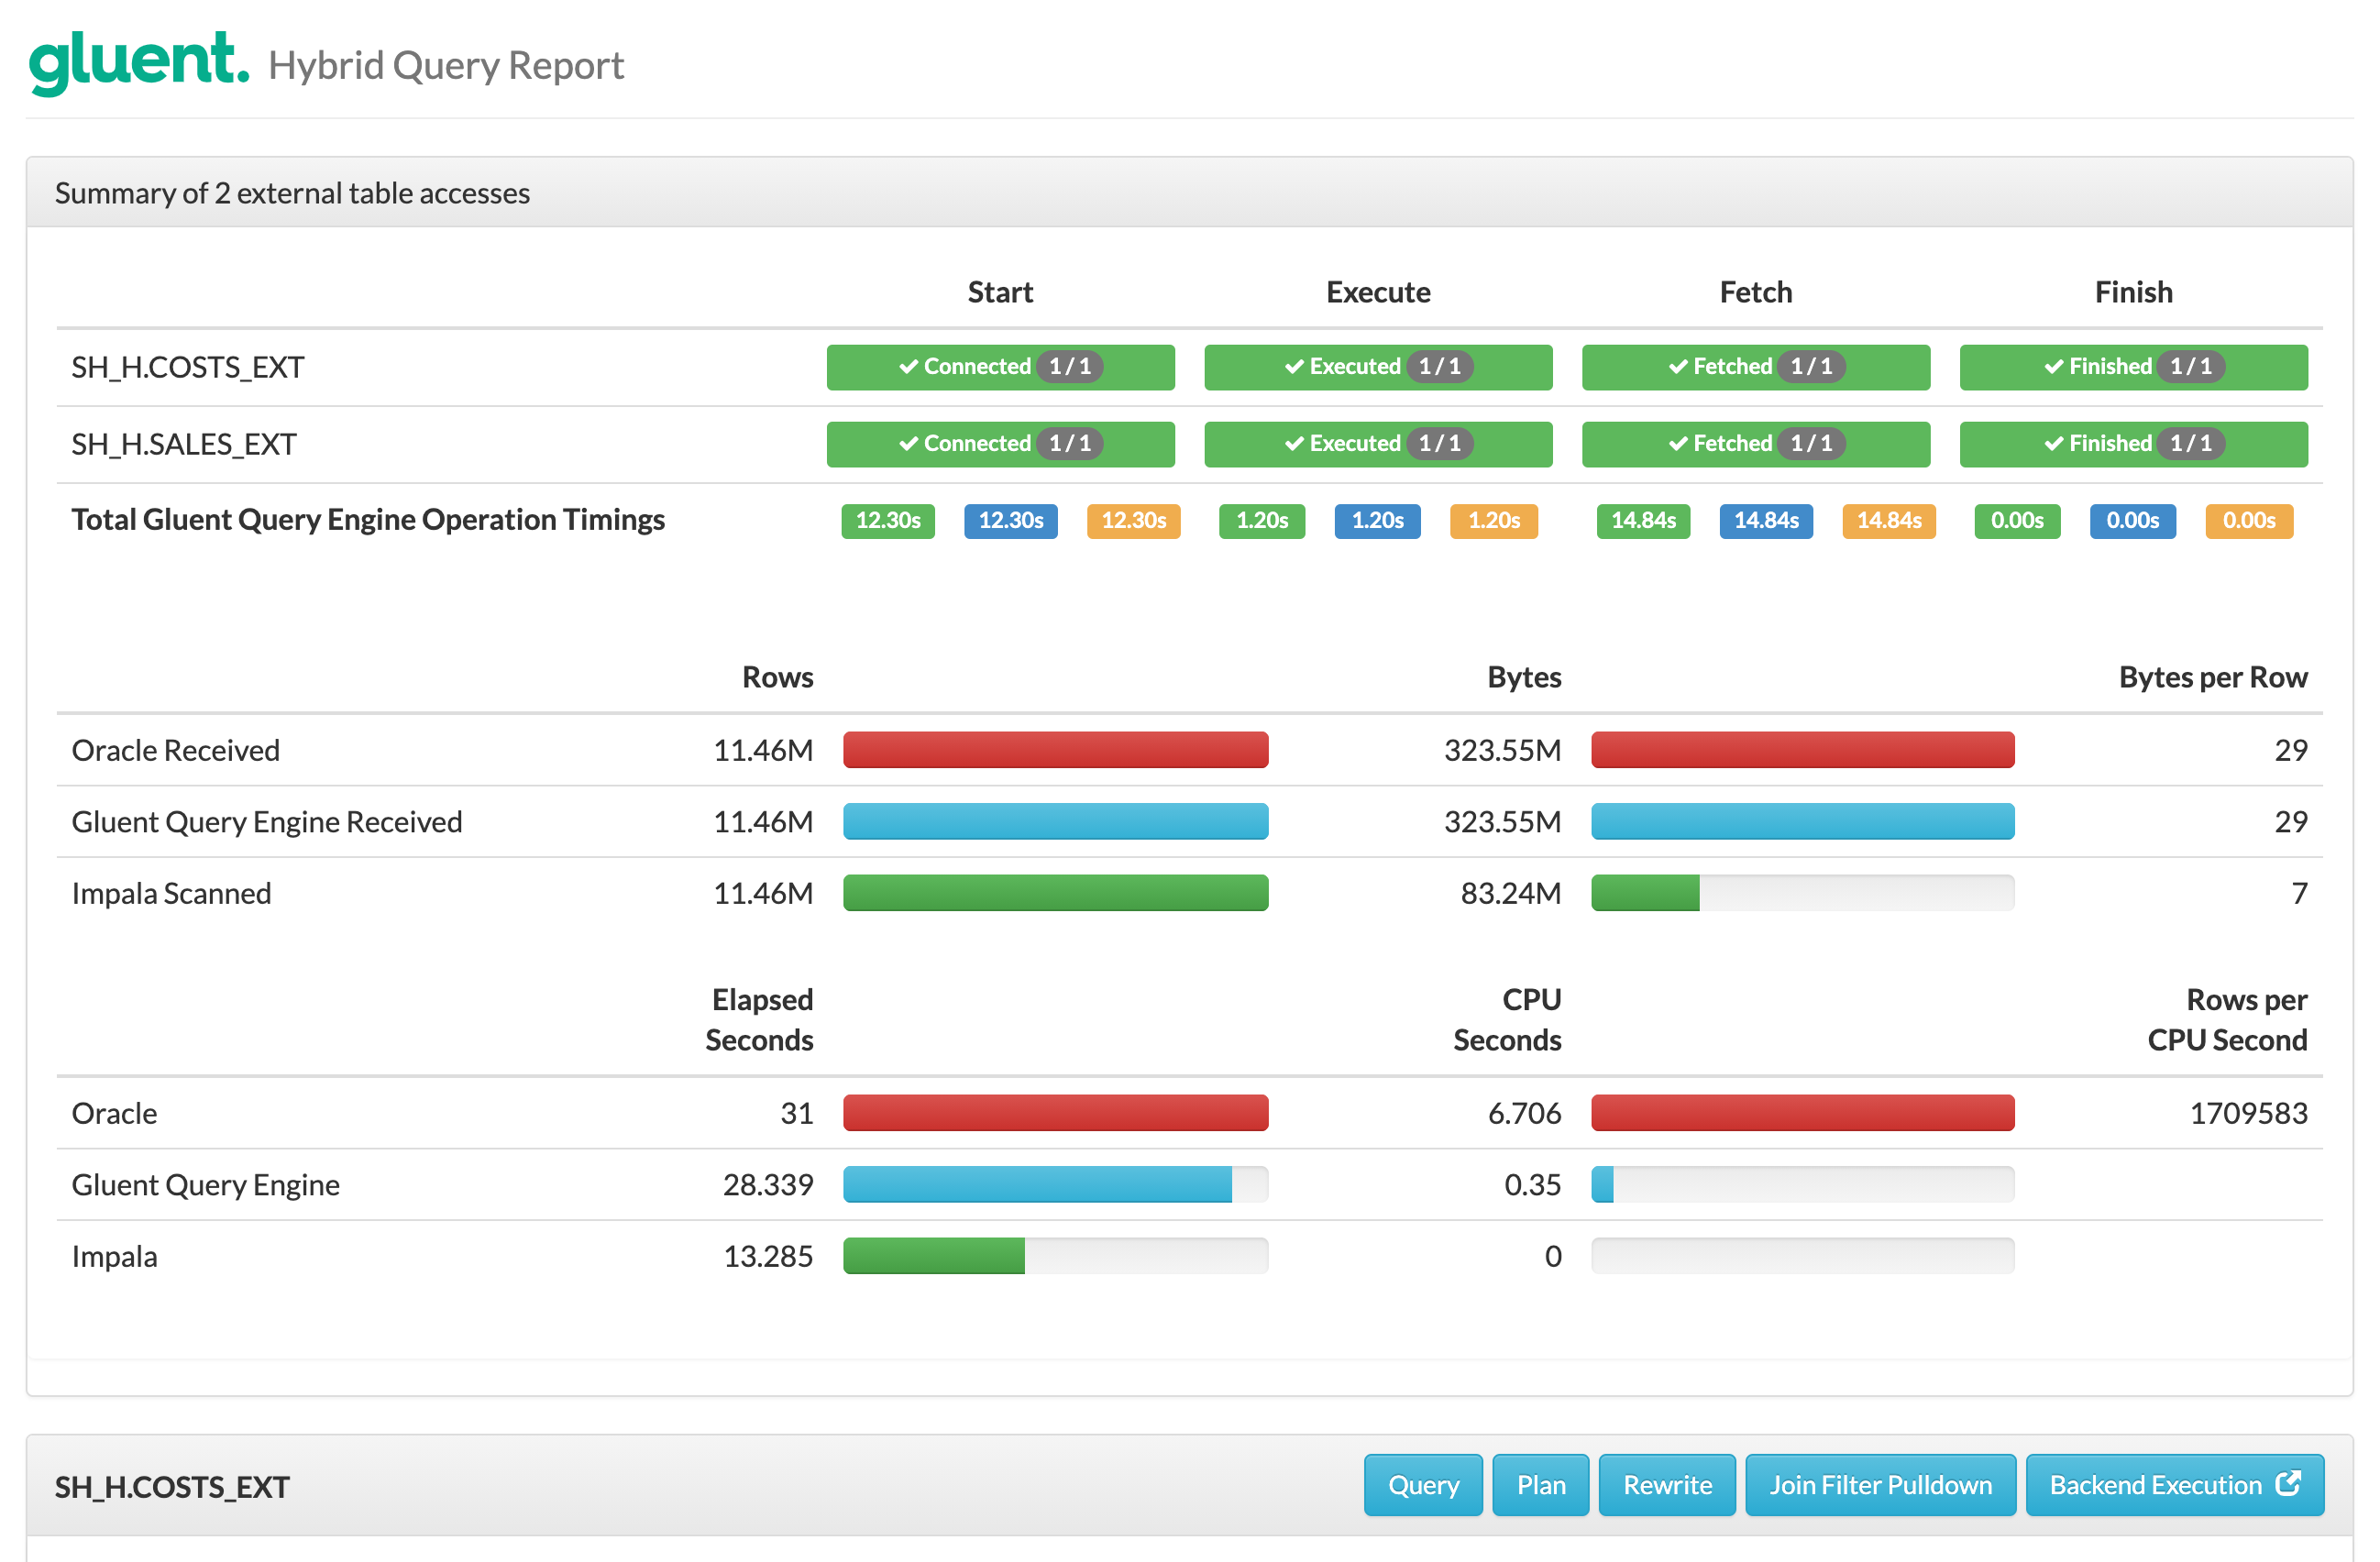Viewport: 2380px width, 1562px height.
Task: Click the Oracle Received bytes red bar
Action: click(1803, 750)
